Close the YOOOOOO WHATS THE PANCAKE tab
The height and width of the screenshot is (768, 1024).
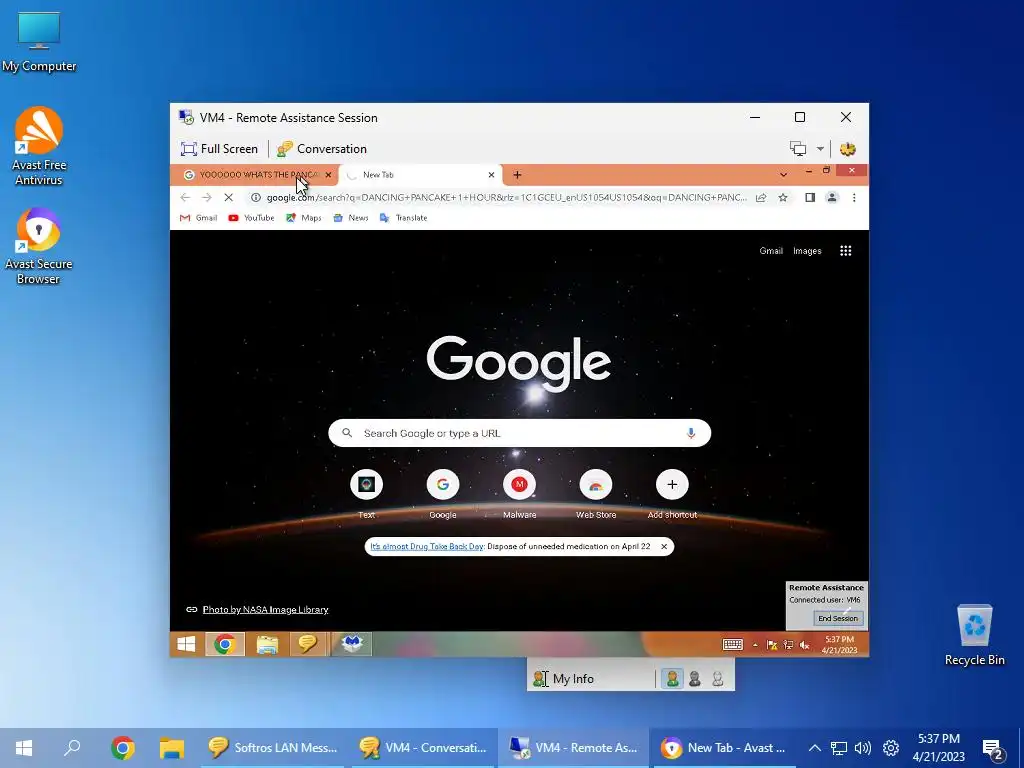pyautogui.click(x=328, y=175)
